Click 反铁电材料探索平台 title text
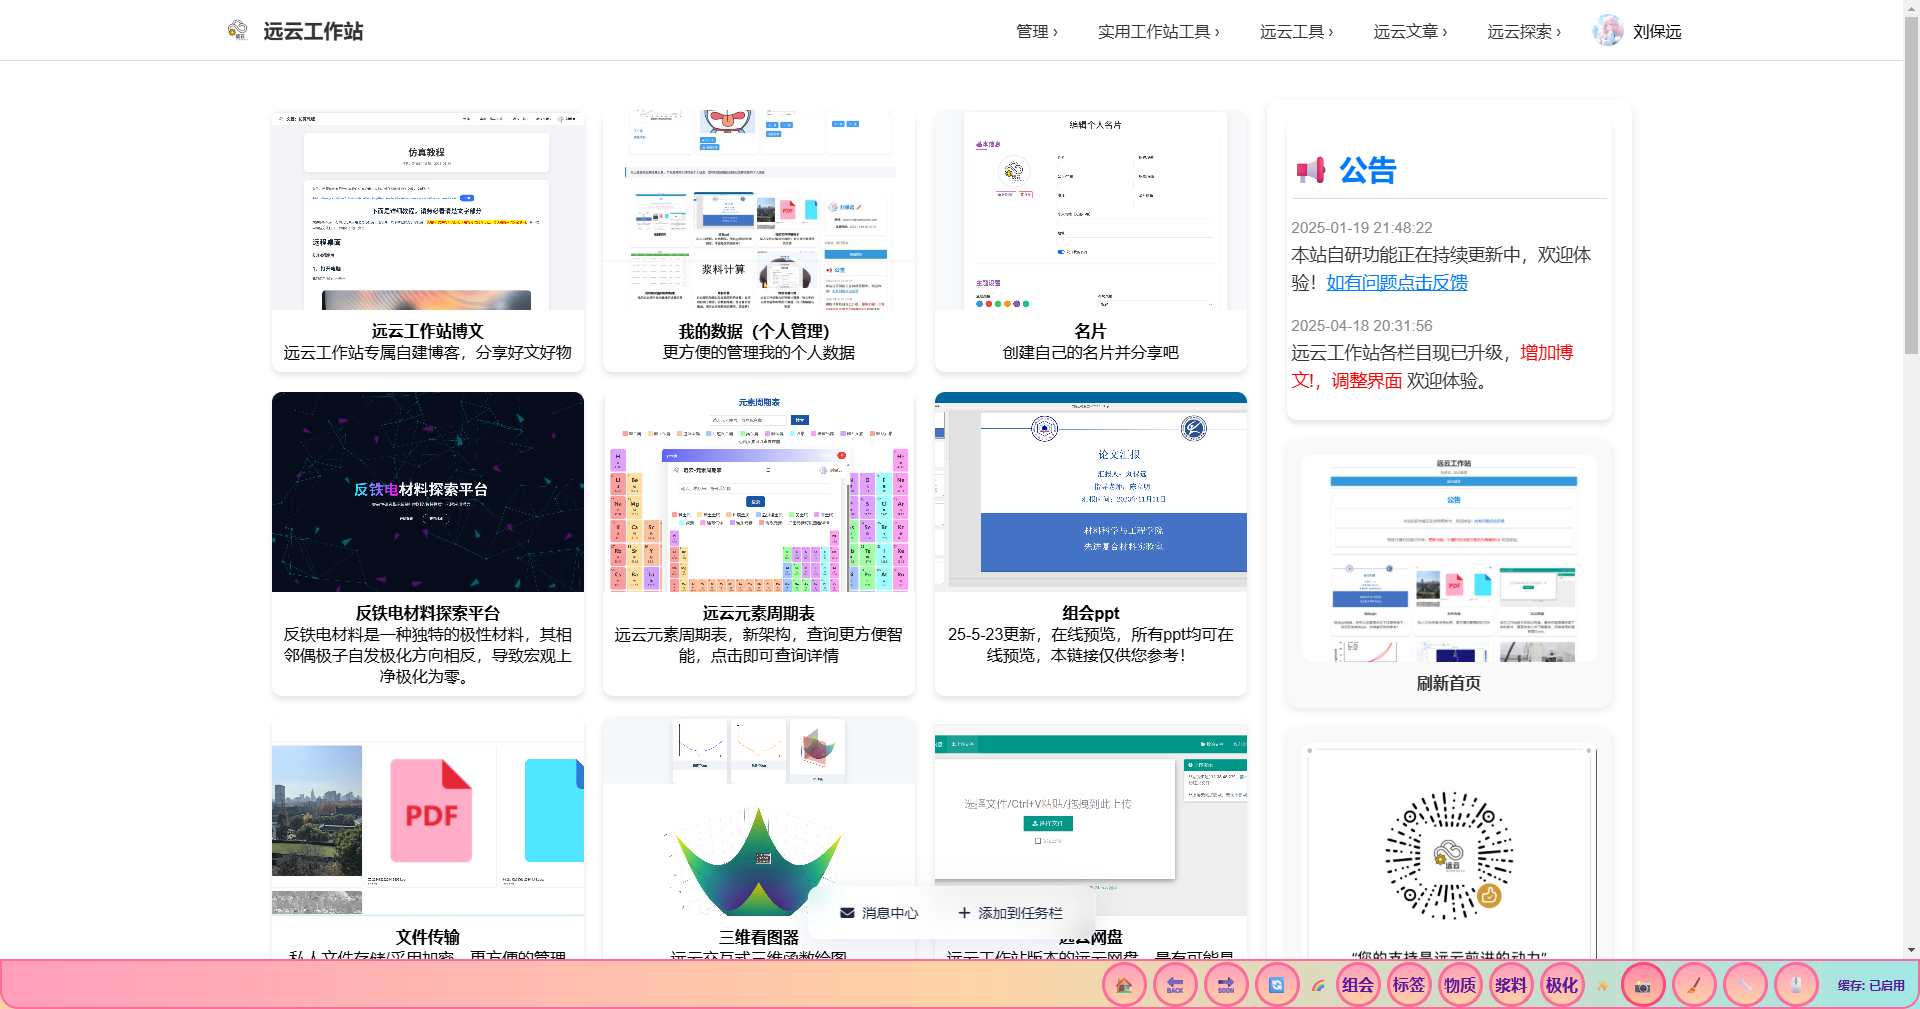Viewport: 1920px width, 1009px height. click(x=428, y=613)
